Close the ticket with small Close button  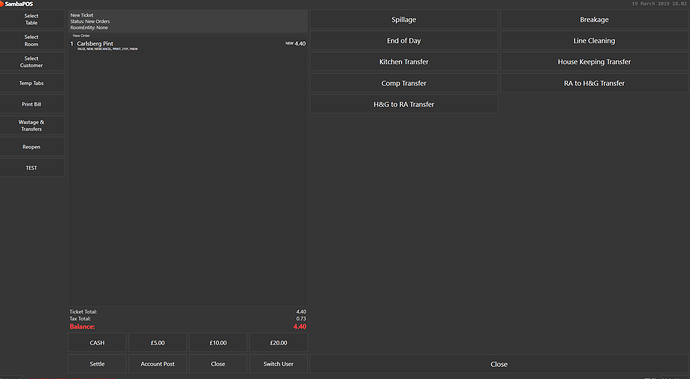pos(218,364)
